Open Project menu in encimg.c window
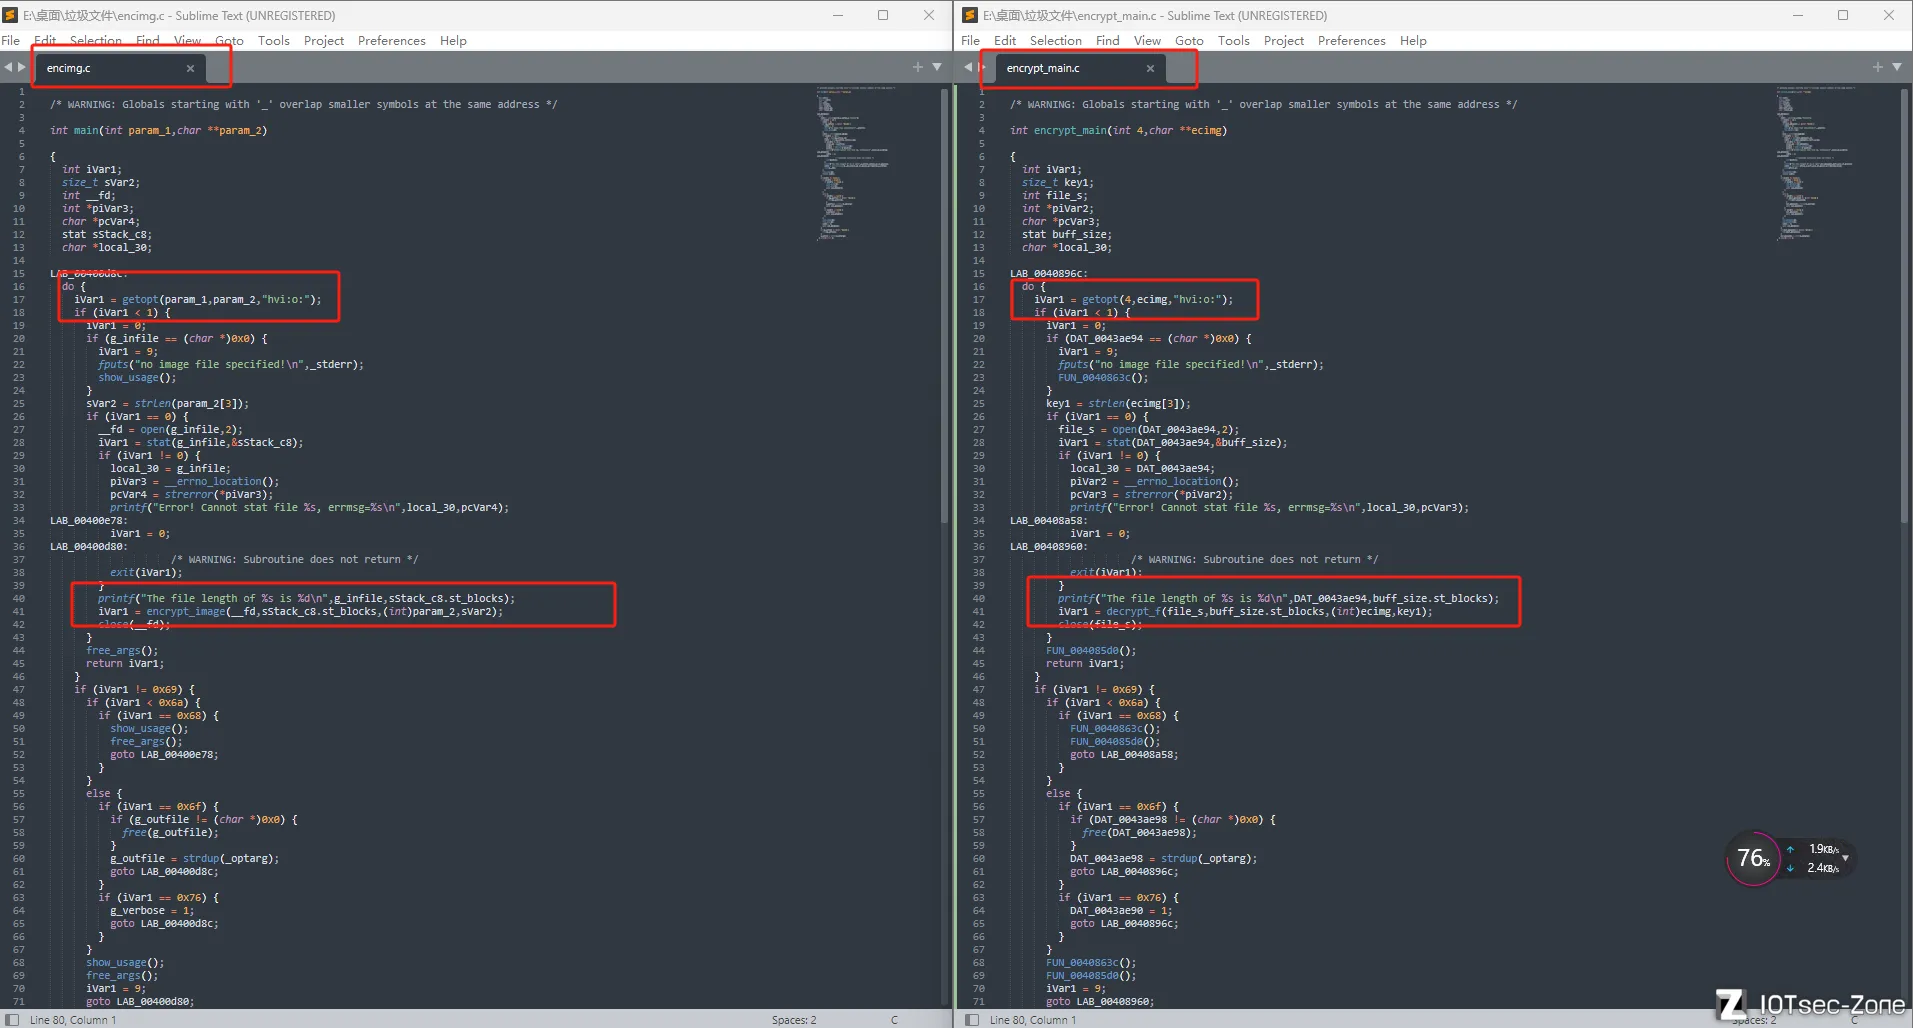Viewport: 1913px width, 1028px height. coord(324,41)
